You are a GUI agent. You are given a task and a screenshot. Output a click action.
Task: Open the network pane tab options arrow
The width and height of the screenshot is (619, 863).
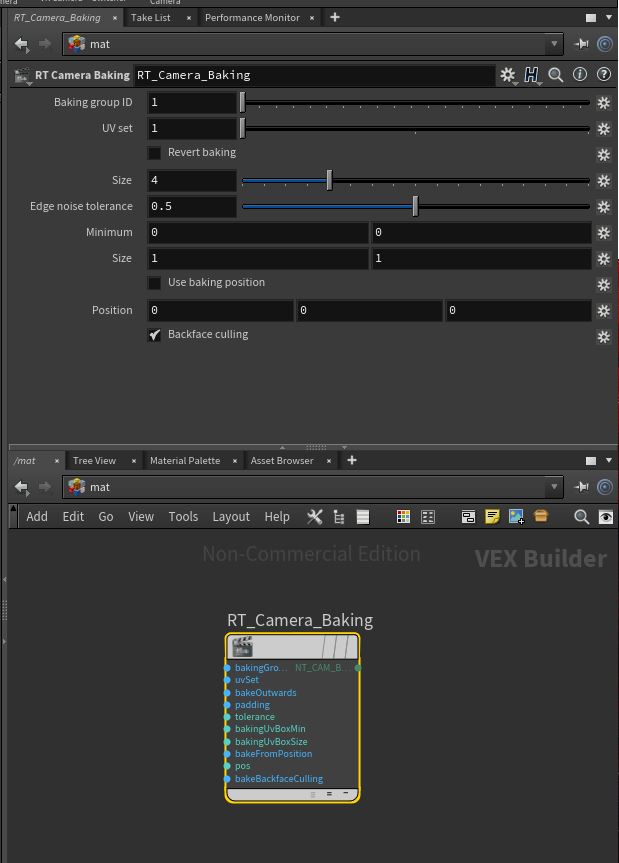609,460
